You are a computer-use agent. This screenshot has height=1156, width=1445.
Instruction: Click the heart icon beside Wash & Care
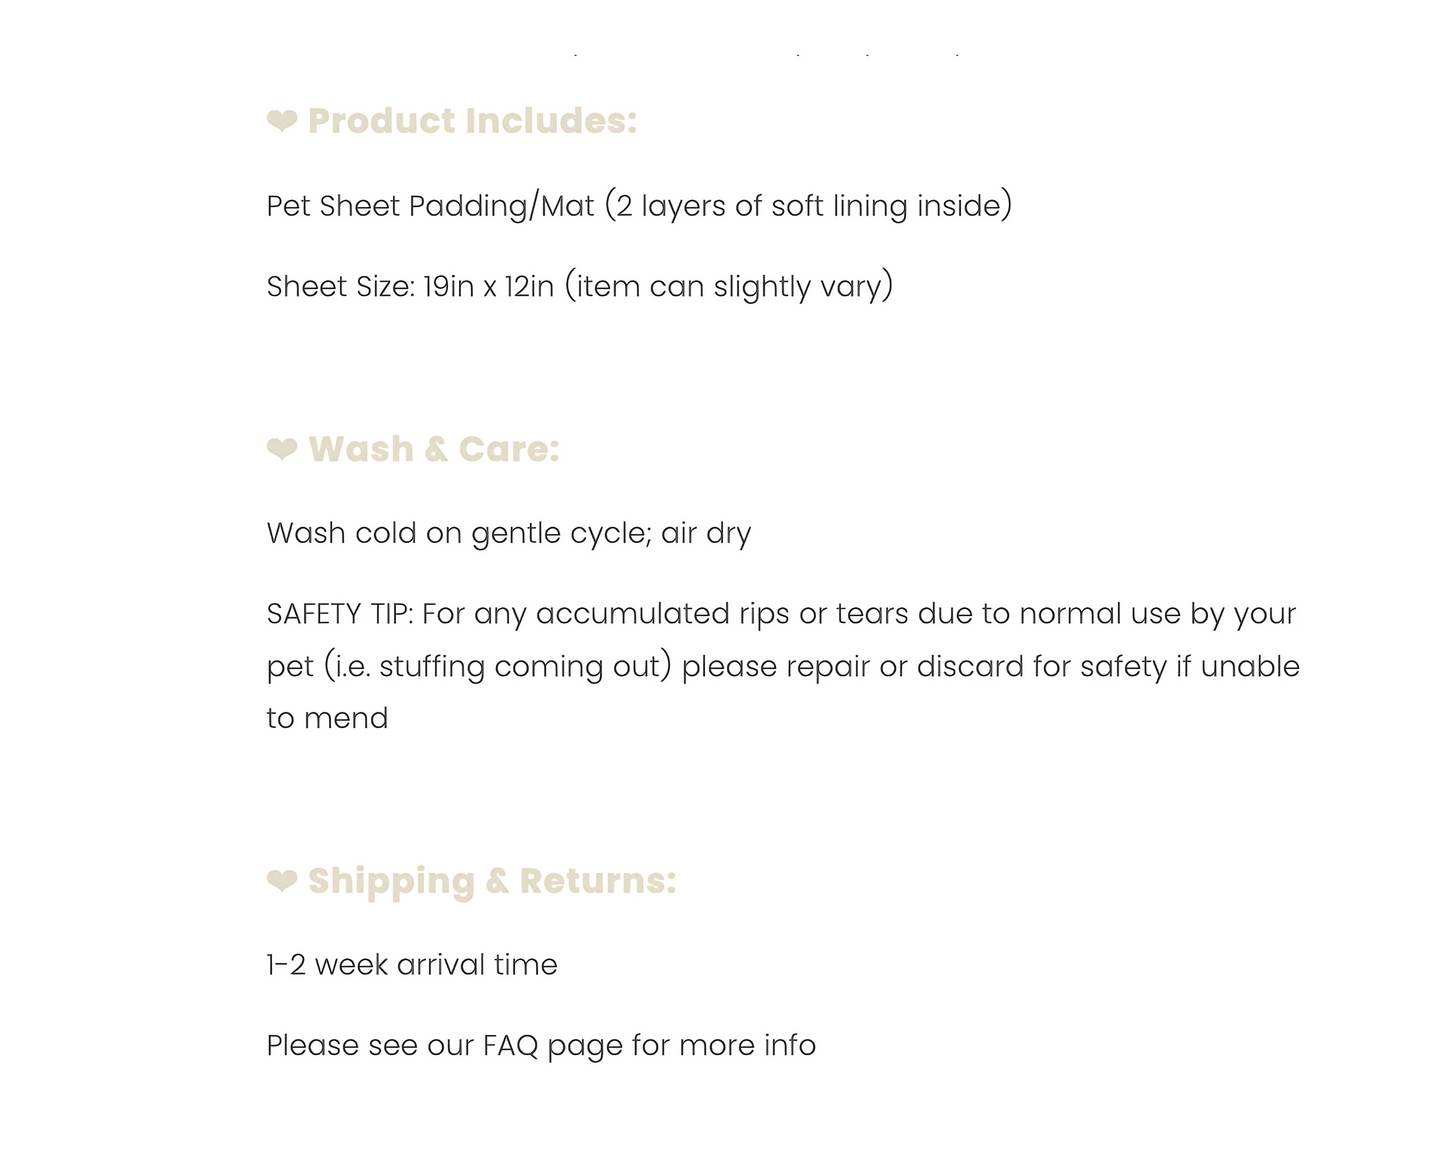[282, 449]
